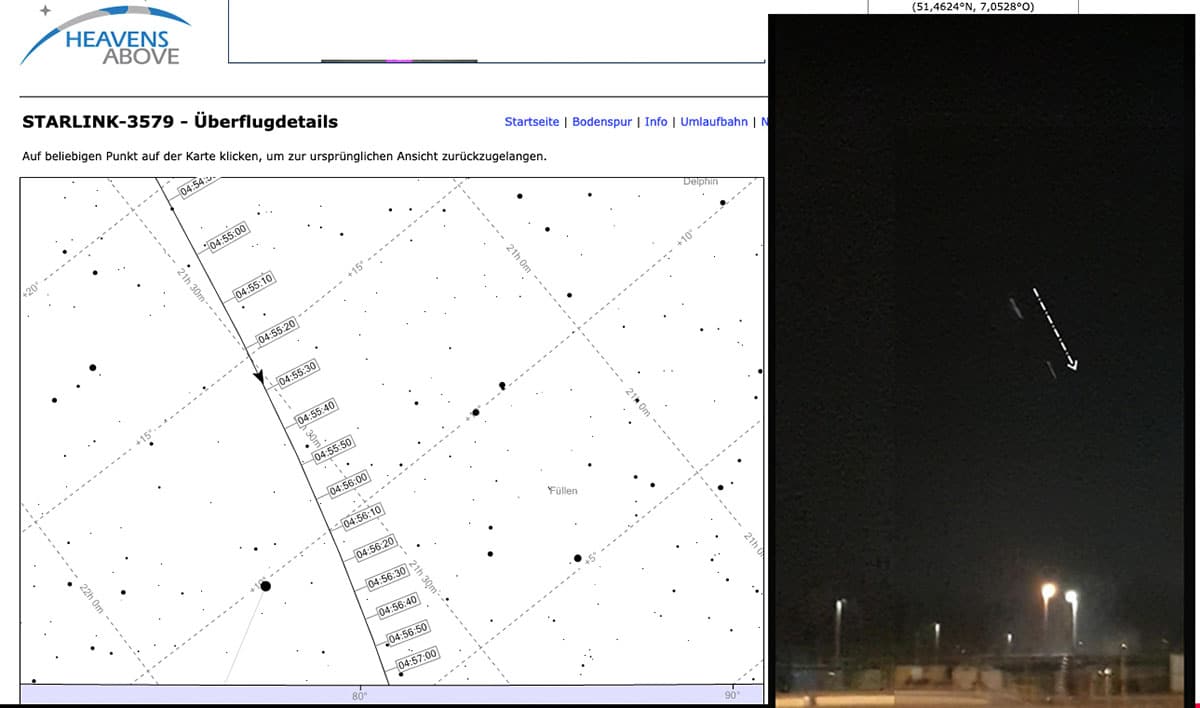Open the Umlaufbahn link
The width and height of the screenshot is (1200, 708).
[x=714, y=122]
